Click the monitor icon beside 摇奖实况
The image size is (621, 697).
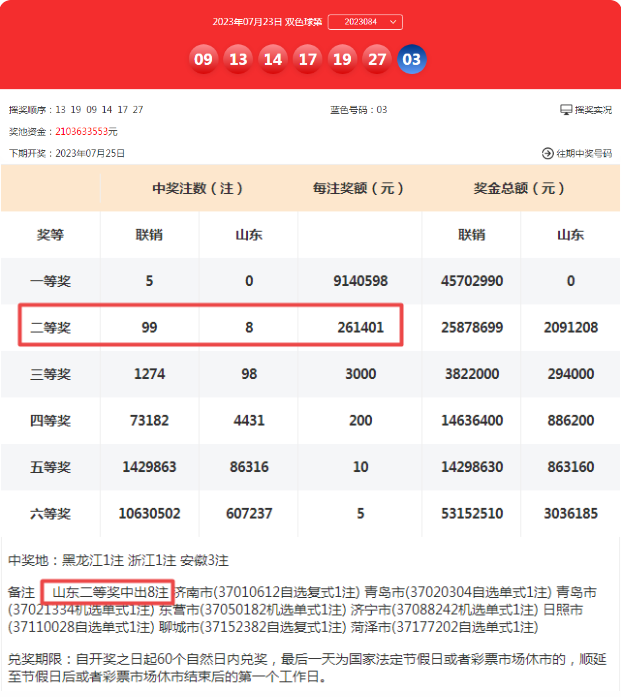[x=566, y=110]
